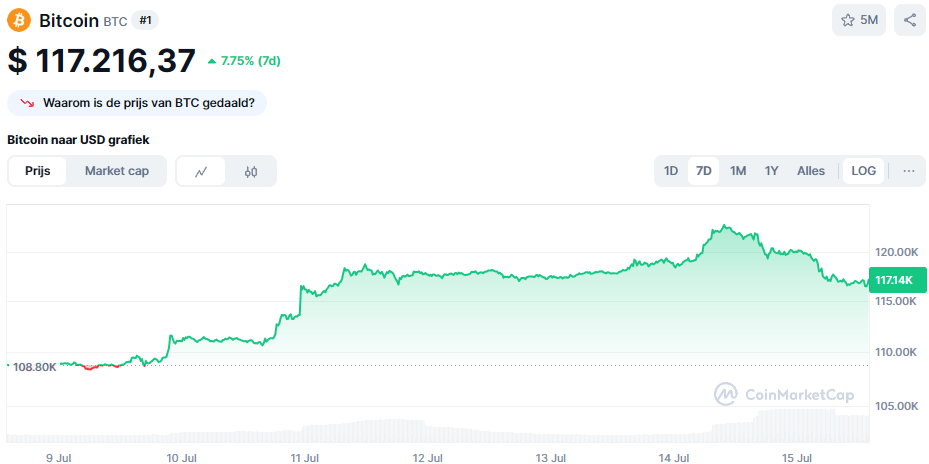Image resolution: width=929 pixels, height=464 pixels.
Task: Click the 9 Jul date label
Action: coord(59,458)
